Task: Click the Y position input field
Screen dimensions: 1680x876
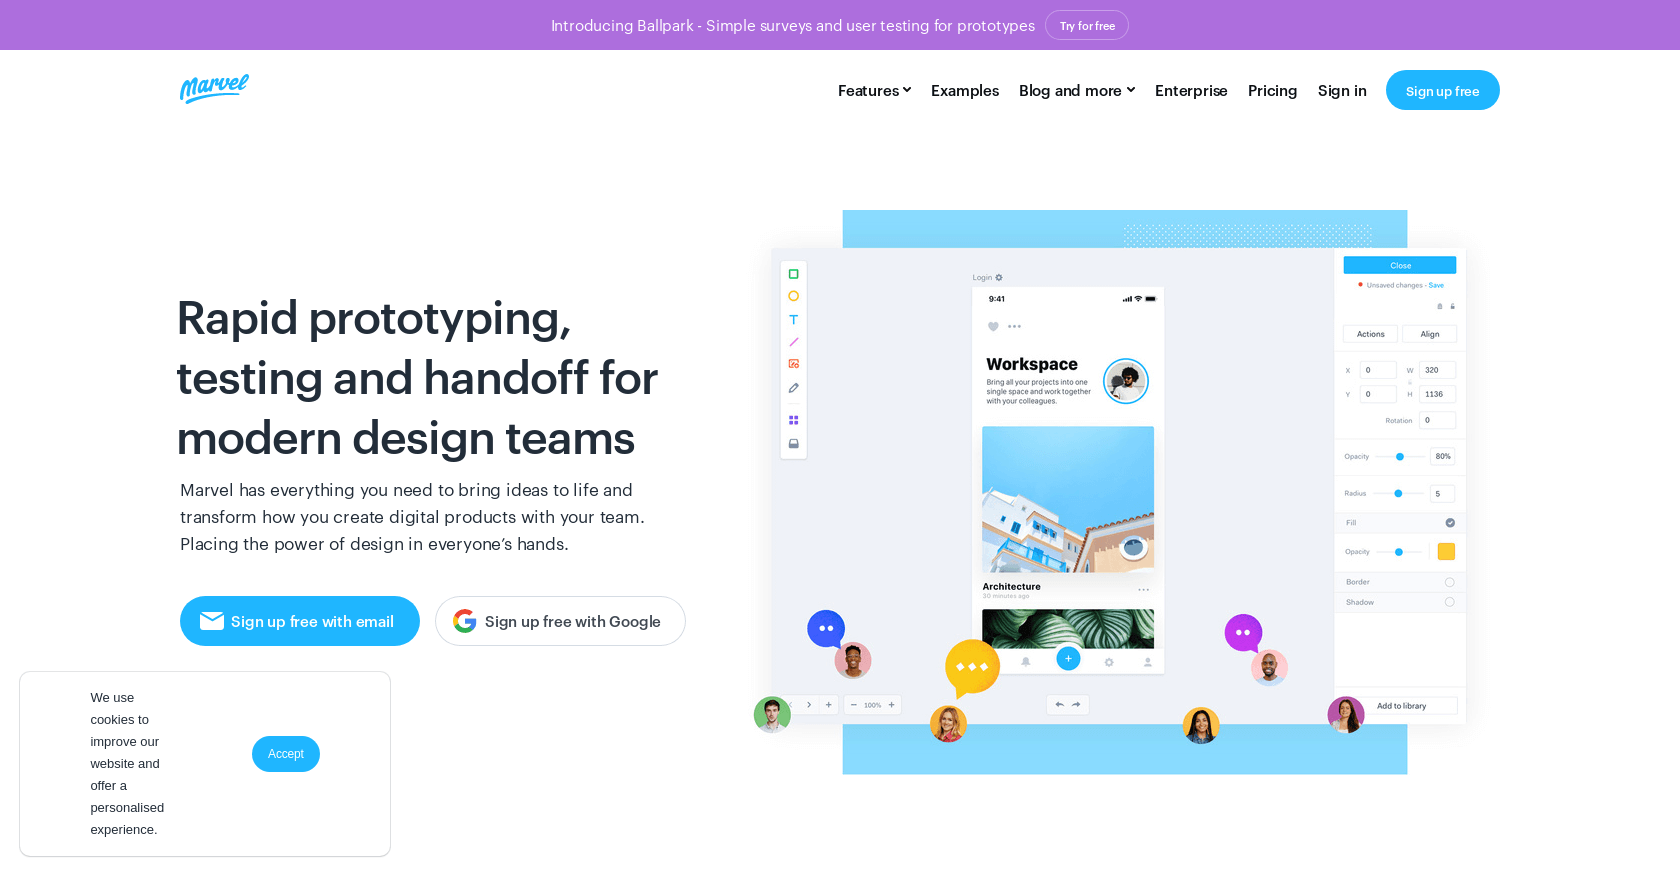Action: (x=1378, y=394)
